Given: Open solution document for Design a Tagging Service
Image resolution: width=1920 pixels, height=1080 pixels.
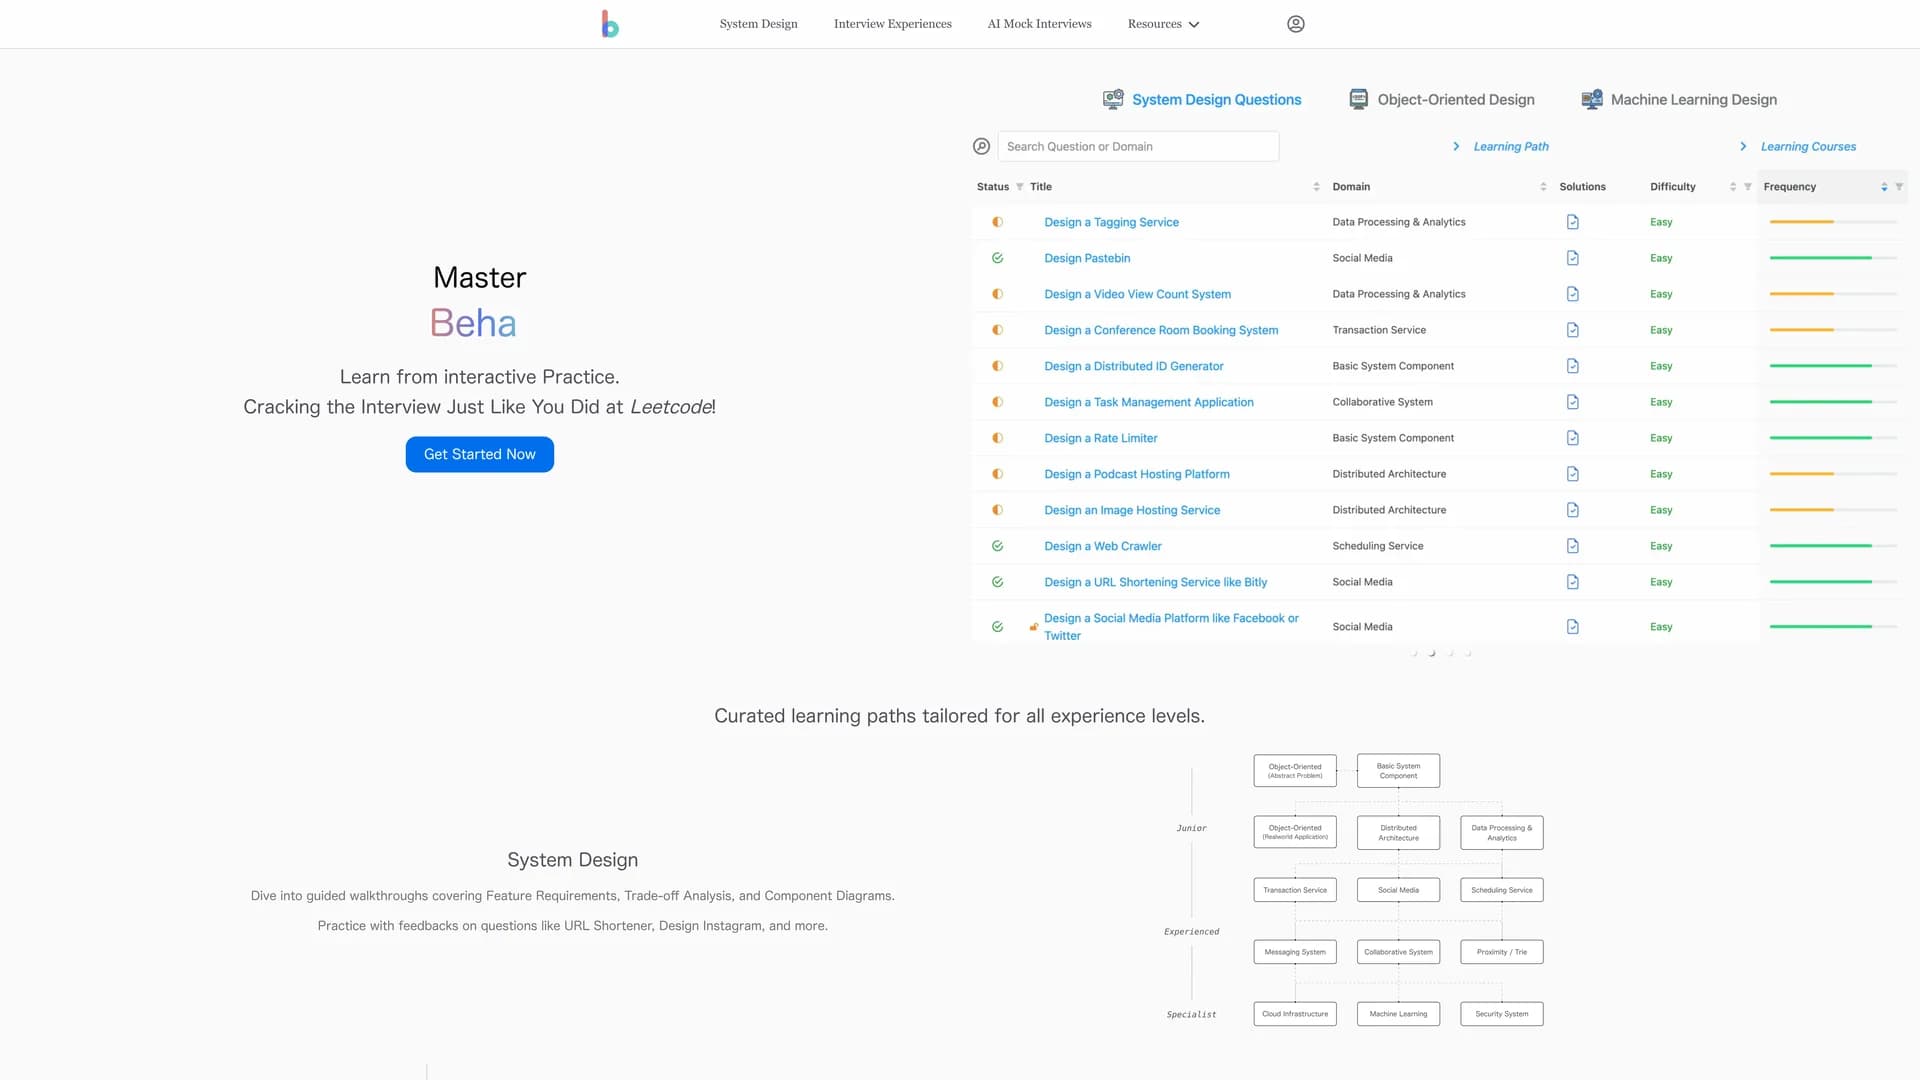Looking at the screenshot, I should pyautogui.click(x=1572, y=222).
